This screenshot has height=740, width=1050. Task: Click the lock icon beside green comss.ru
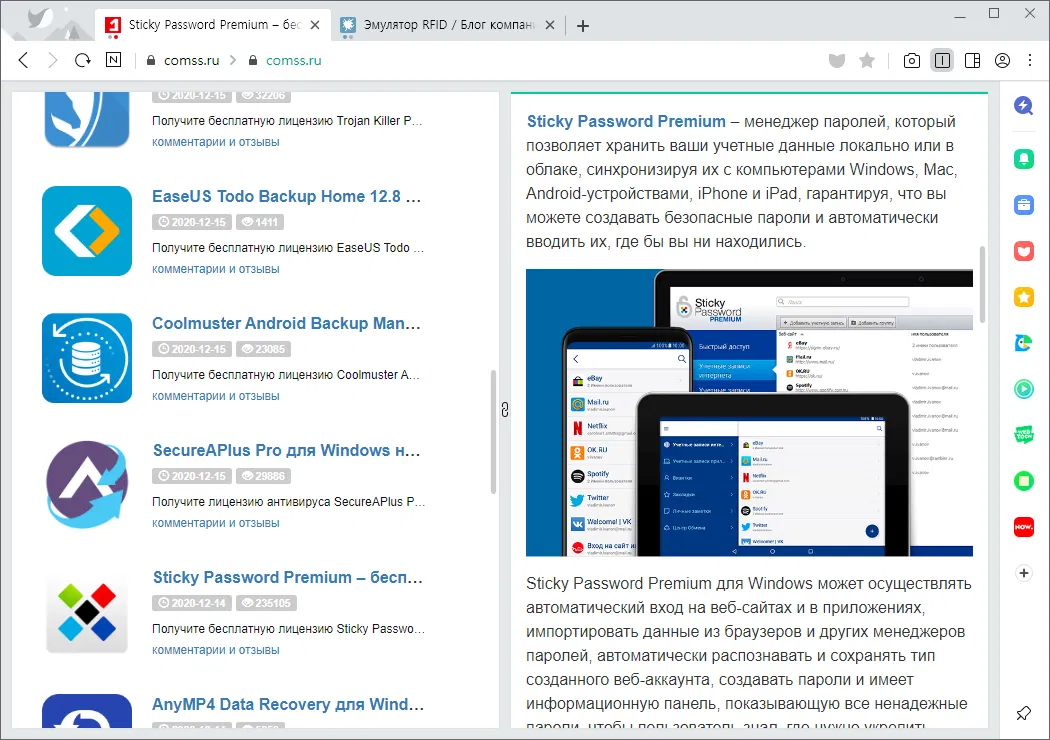click(252, 60)
